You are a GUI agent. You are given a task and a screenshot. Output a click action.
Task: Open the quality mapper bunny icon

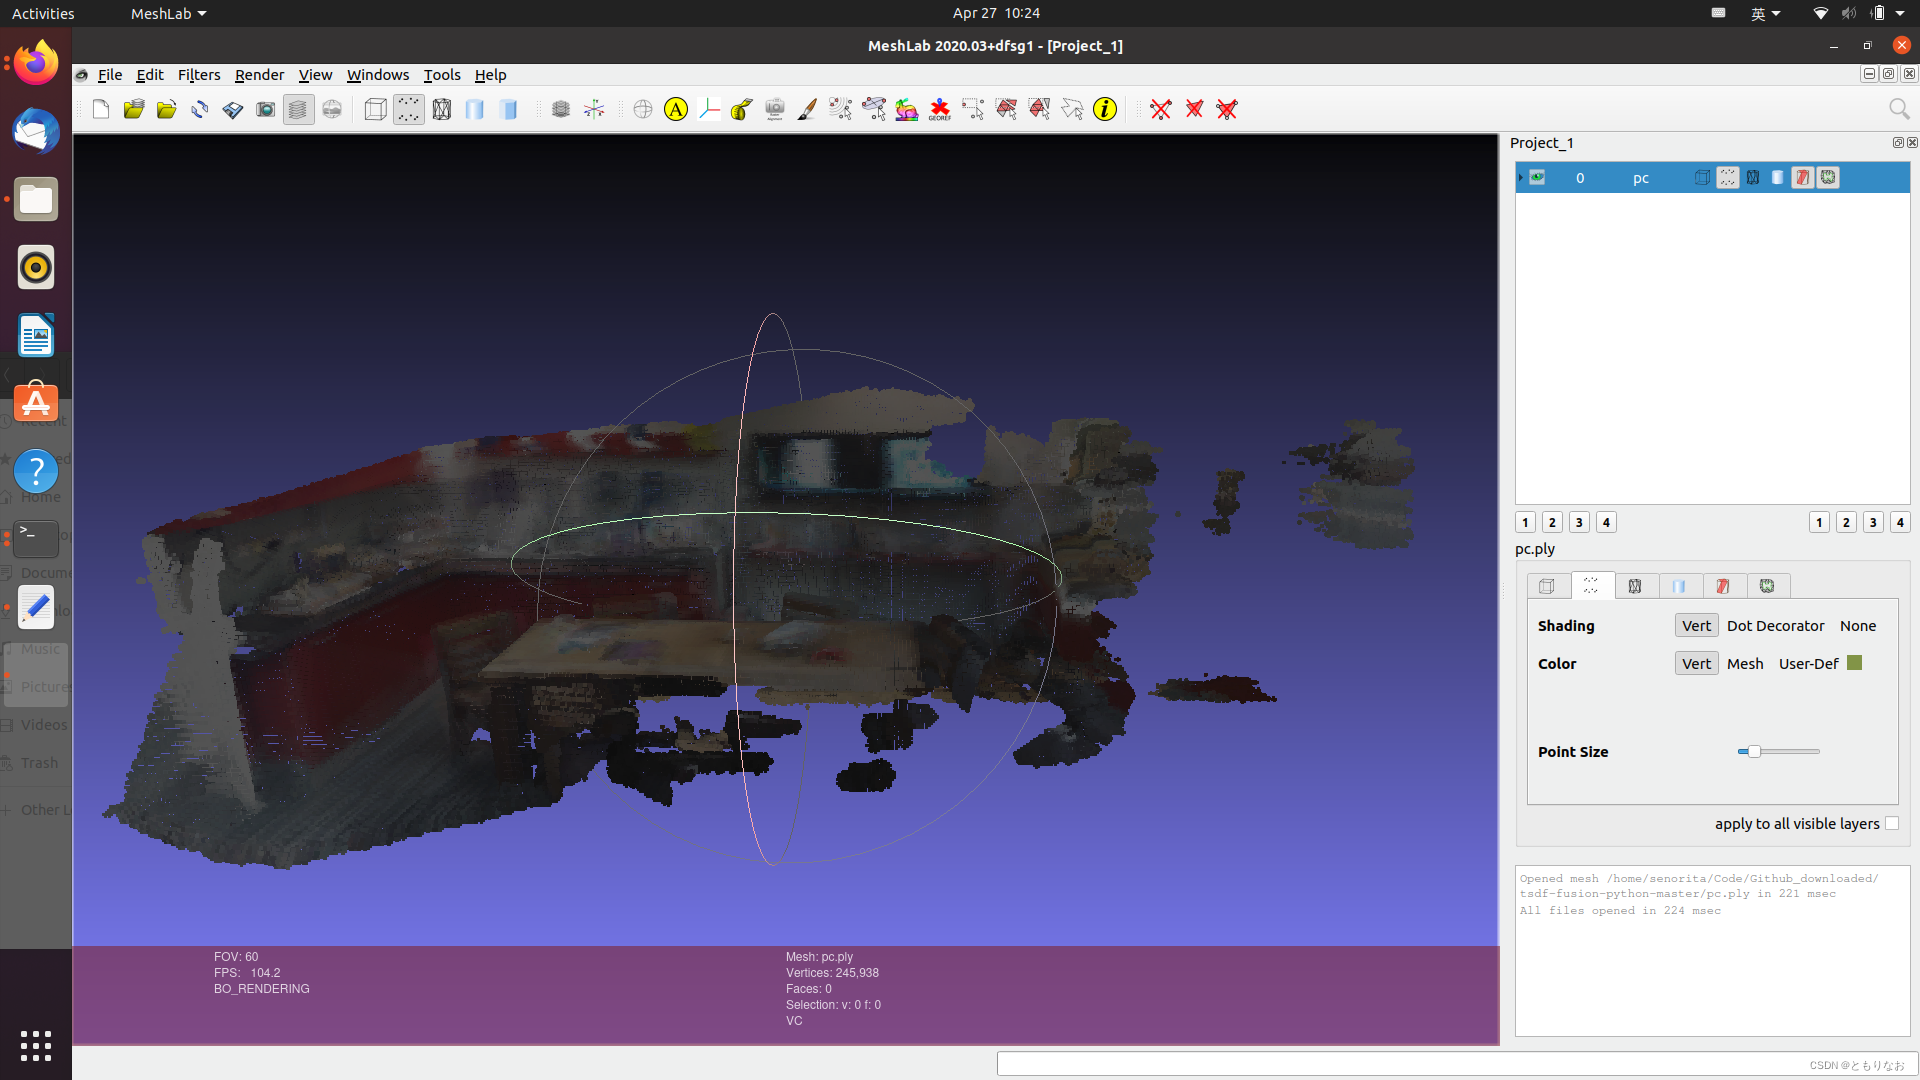[907, 109]
